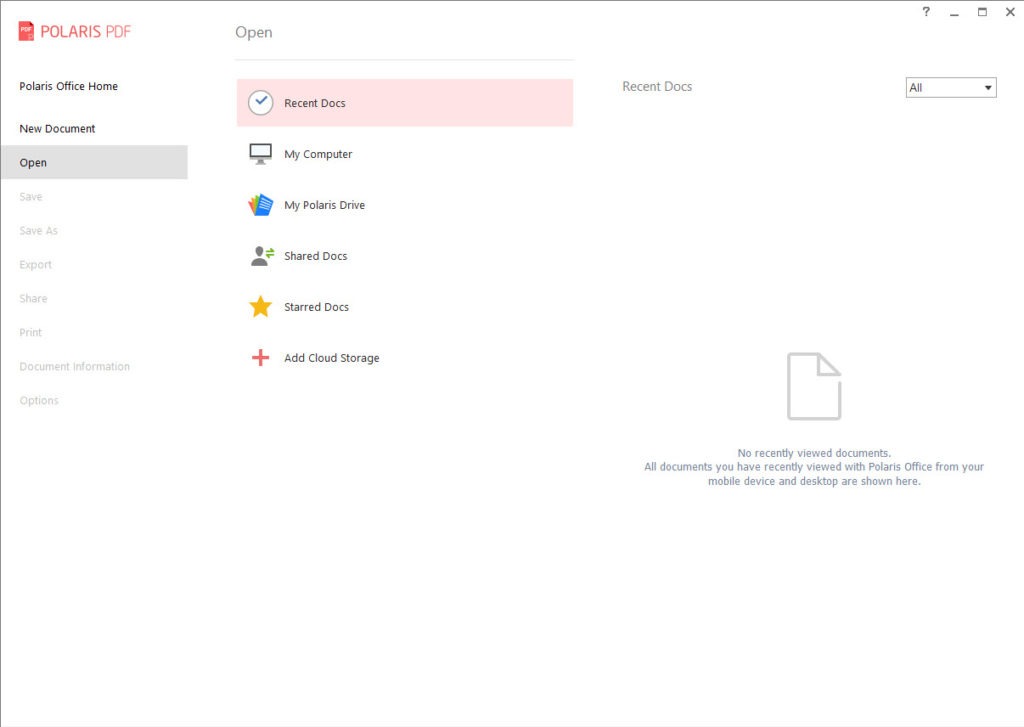Click the 'Open' page heading

(254, 33)
